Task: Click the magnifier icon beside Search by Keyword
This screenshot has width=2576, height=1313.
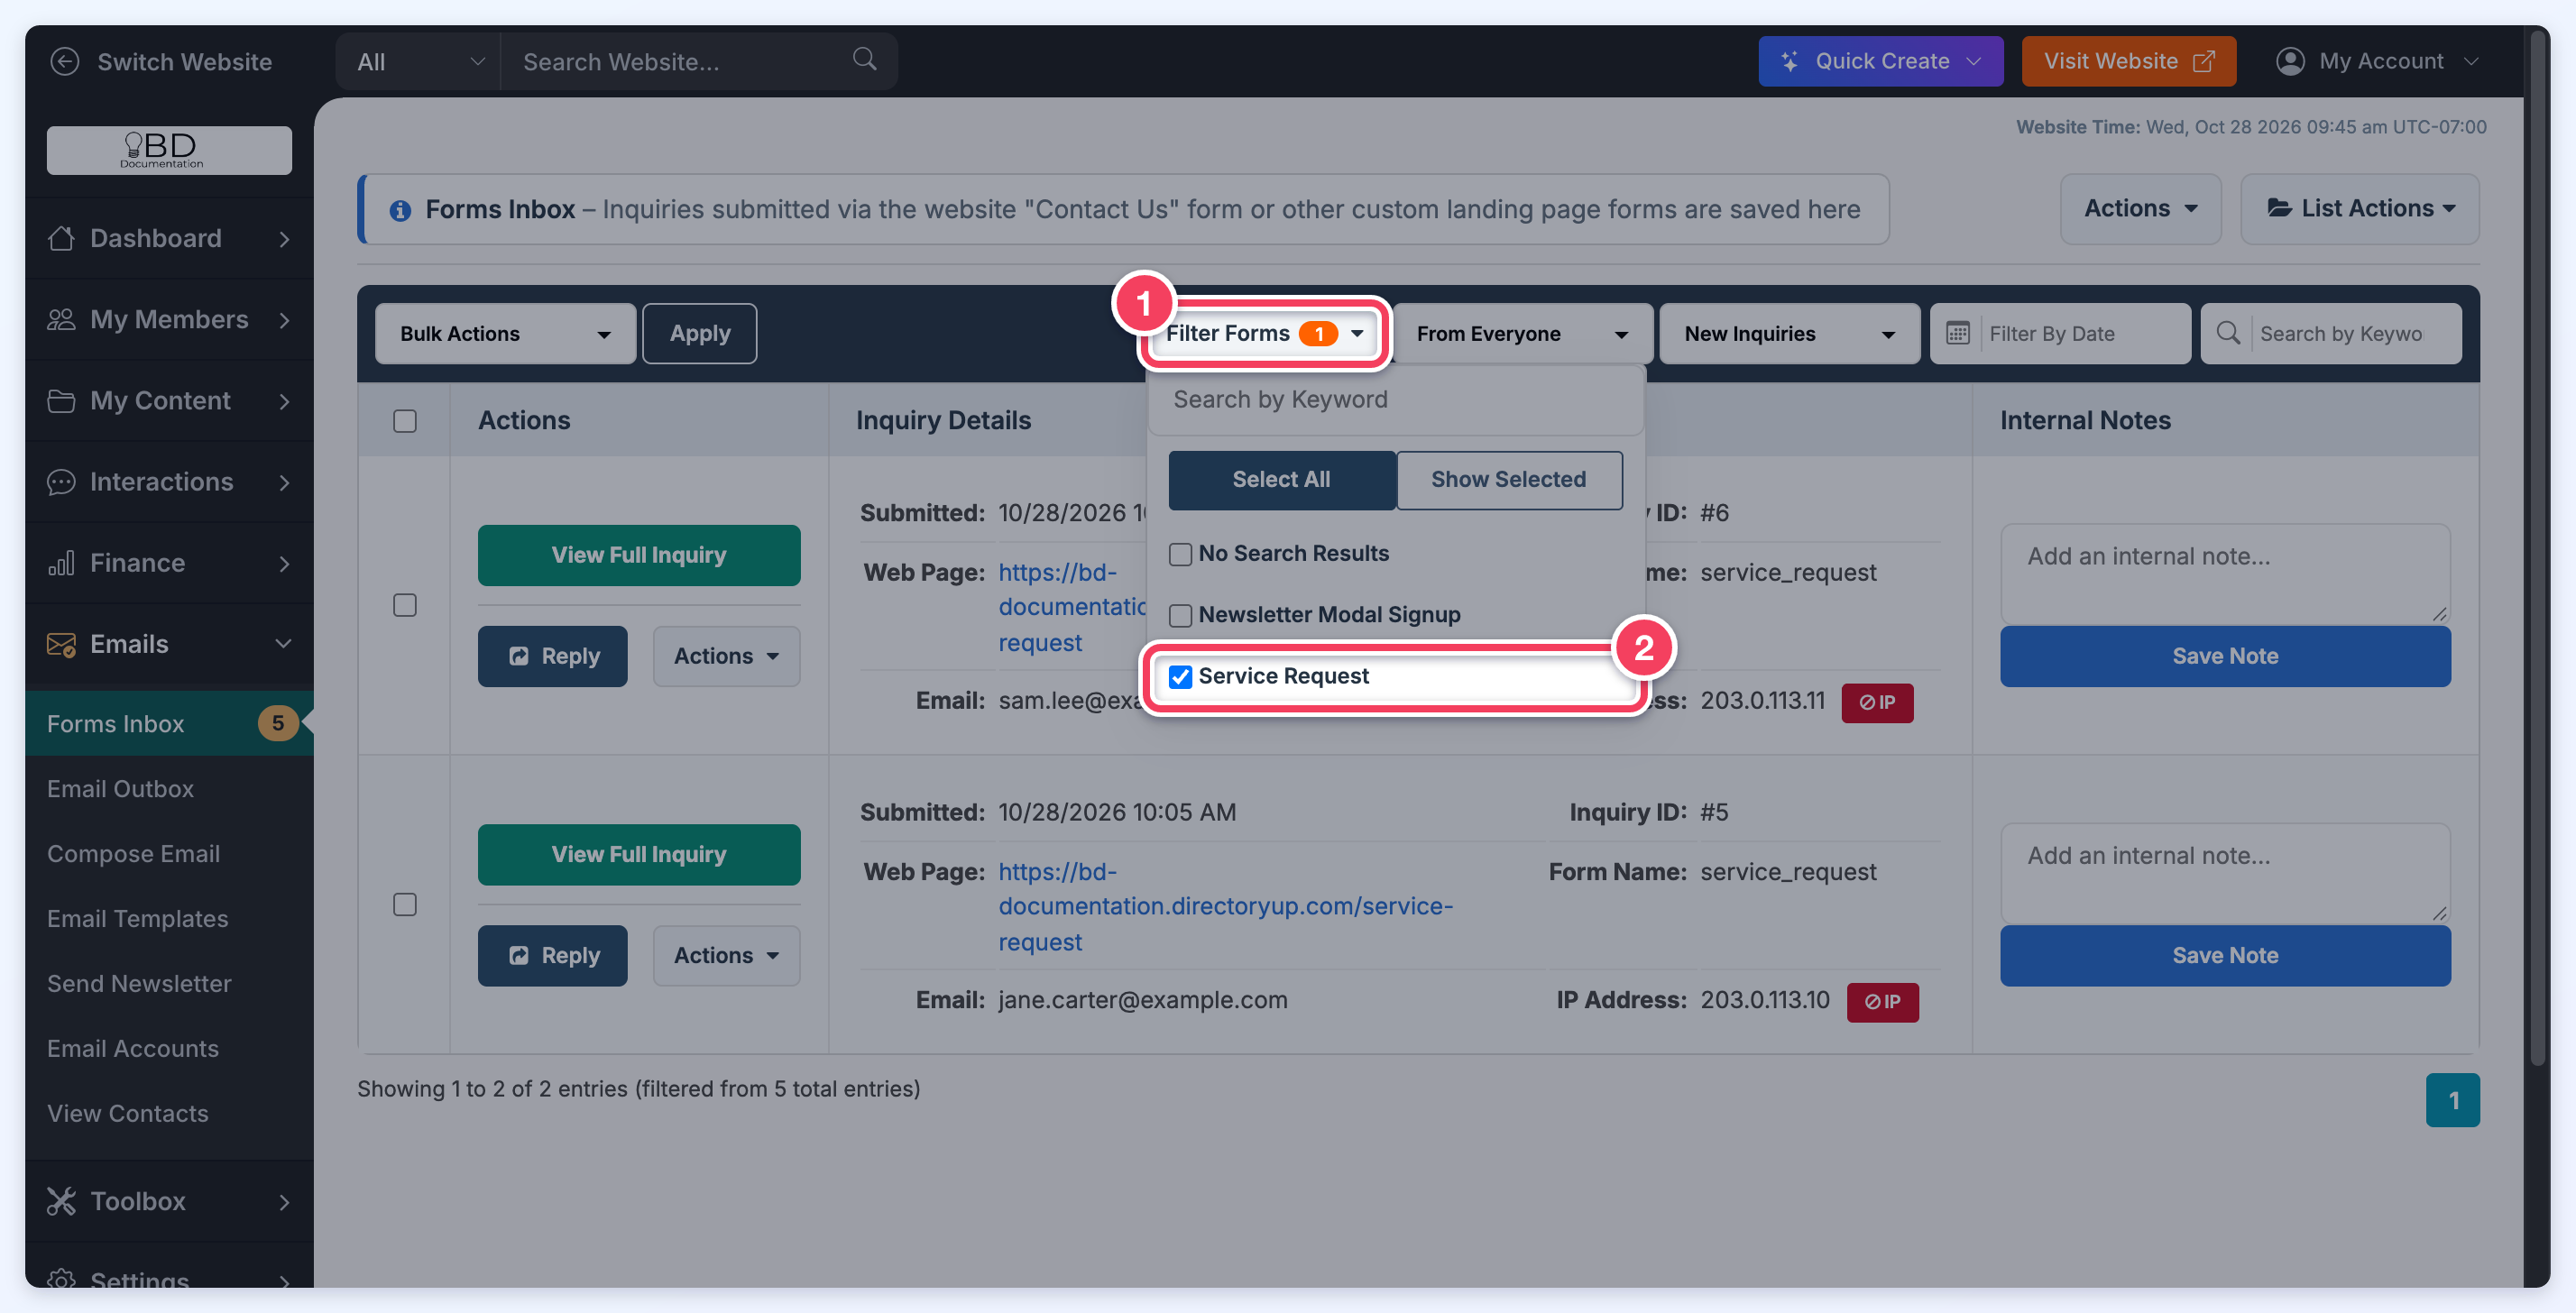Action: (x=2227, y=333)
